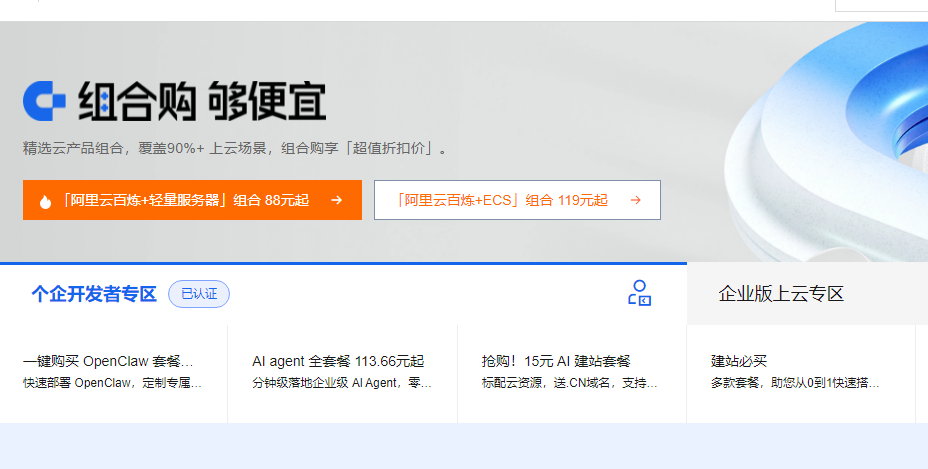Click the arrow on the 88元起 orange button
928x469 pixels.
click(x=336, y=200)
